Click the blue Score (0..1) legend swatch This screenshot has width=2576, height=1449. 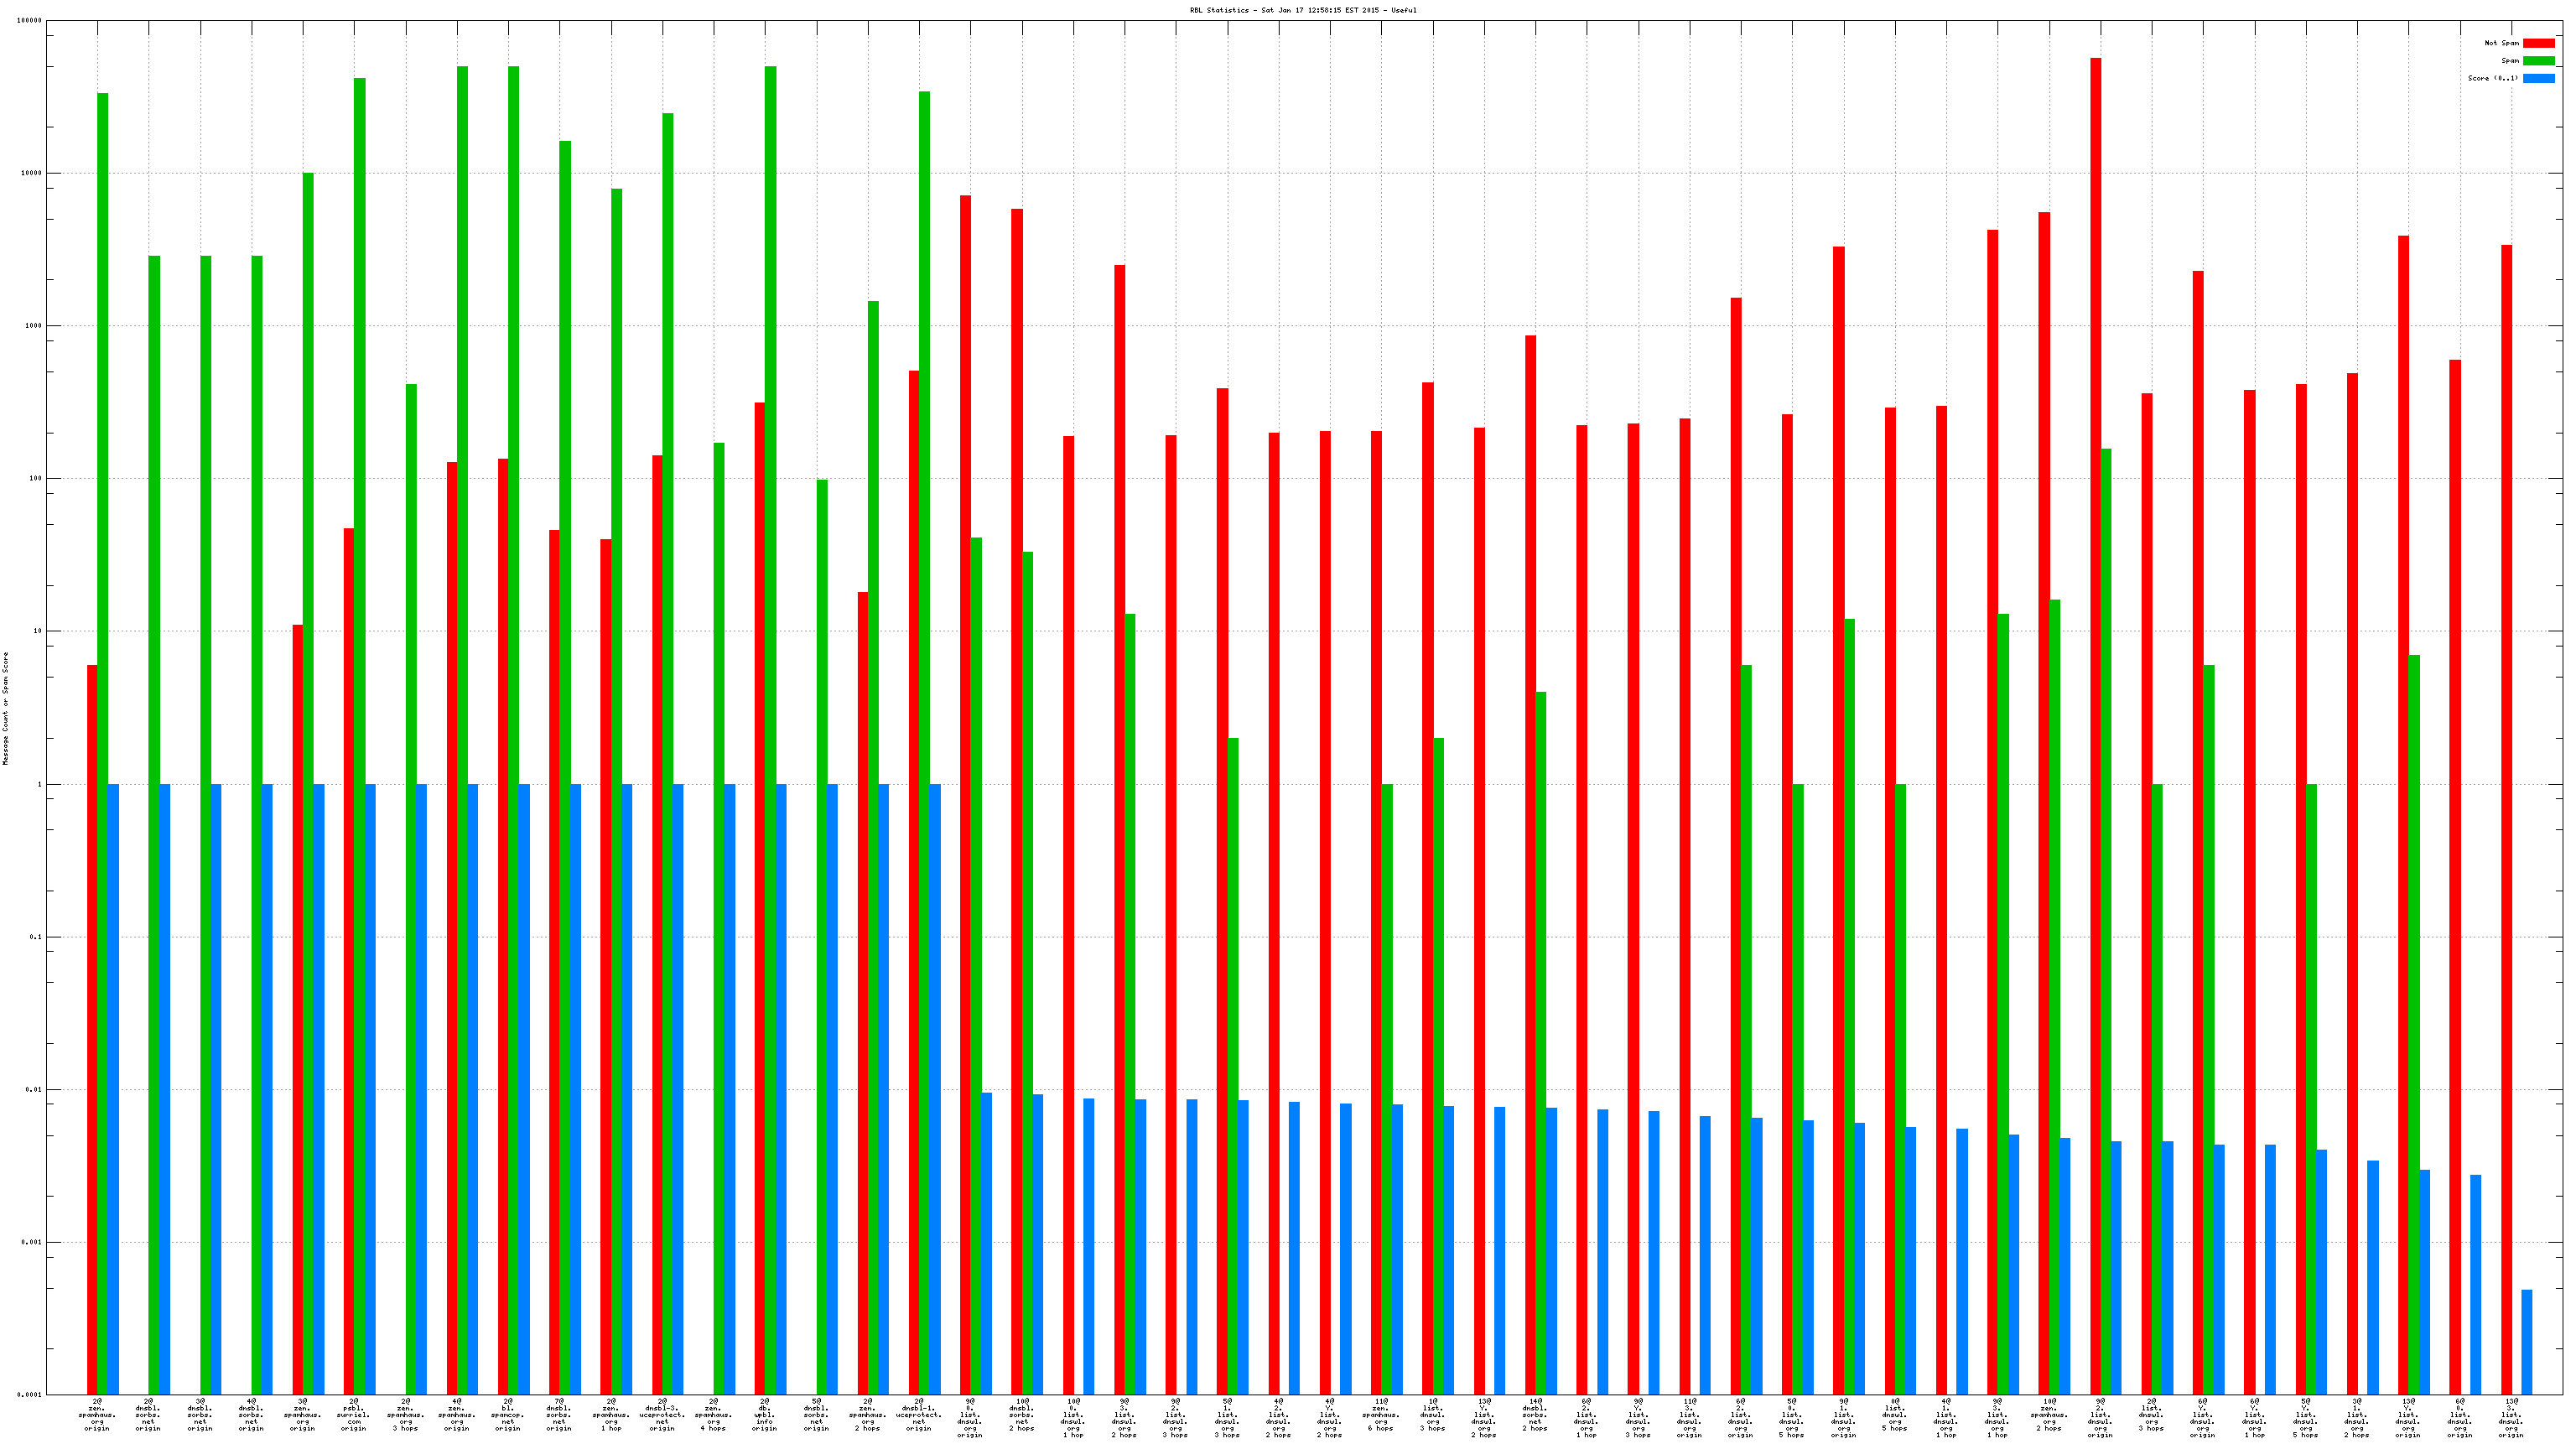click(2538, 78)
